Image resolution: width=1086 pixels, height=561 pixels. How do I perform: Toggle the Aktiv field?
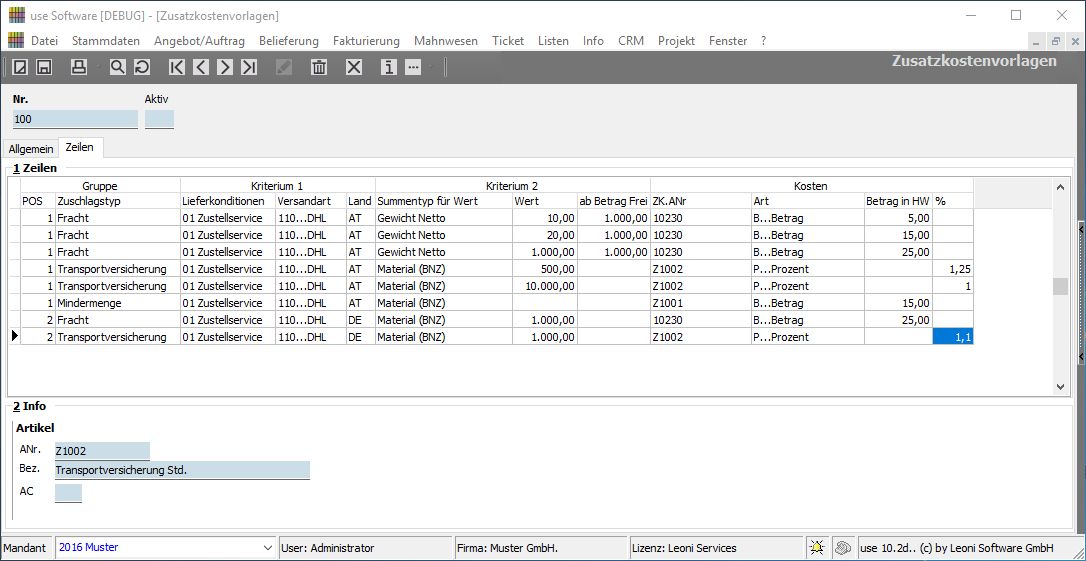pyautogui.click(x=159, y=119)
